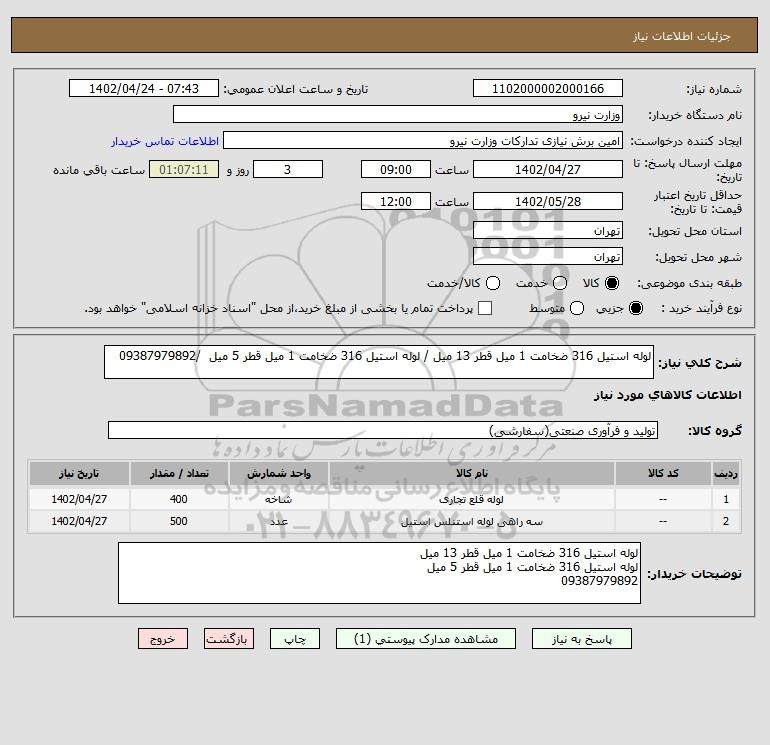Click the buyer notes text area

379,573
